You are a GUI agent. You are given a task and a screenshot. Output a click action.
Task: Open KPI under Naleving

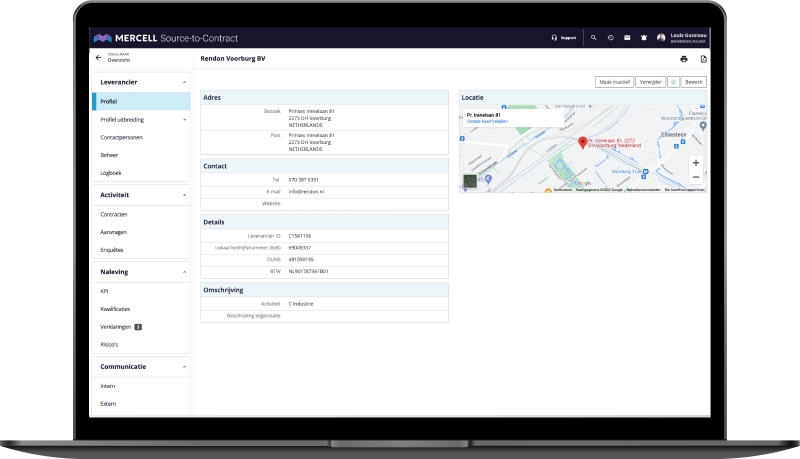104,292
